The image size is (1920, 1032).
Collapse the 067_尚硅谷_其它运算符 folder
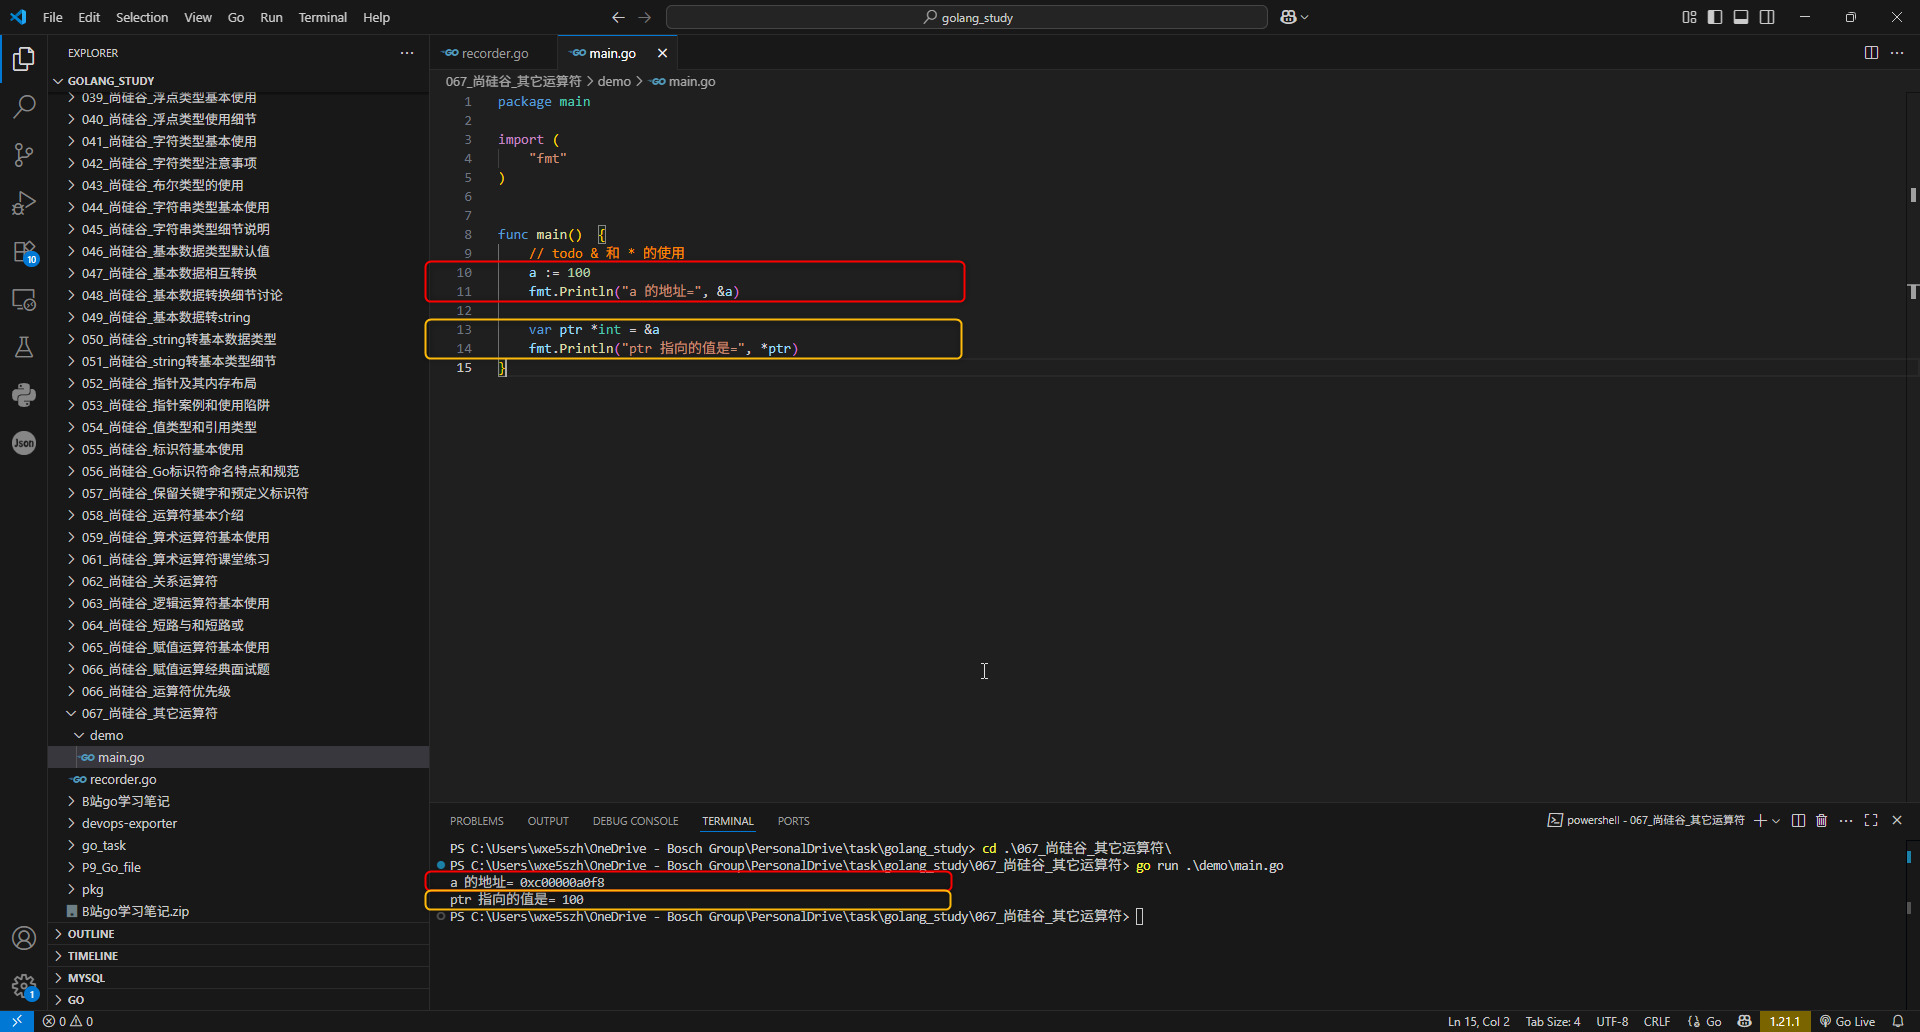(x=238, y=713)
